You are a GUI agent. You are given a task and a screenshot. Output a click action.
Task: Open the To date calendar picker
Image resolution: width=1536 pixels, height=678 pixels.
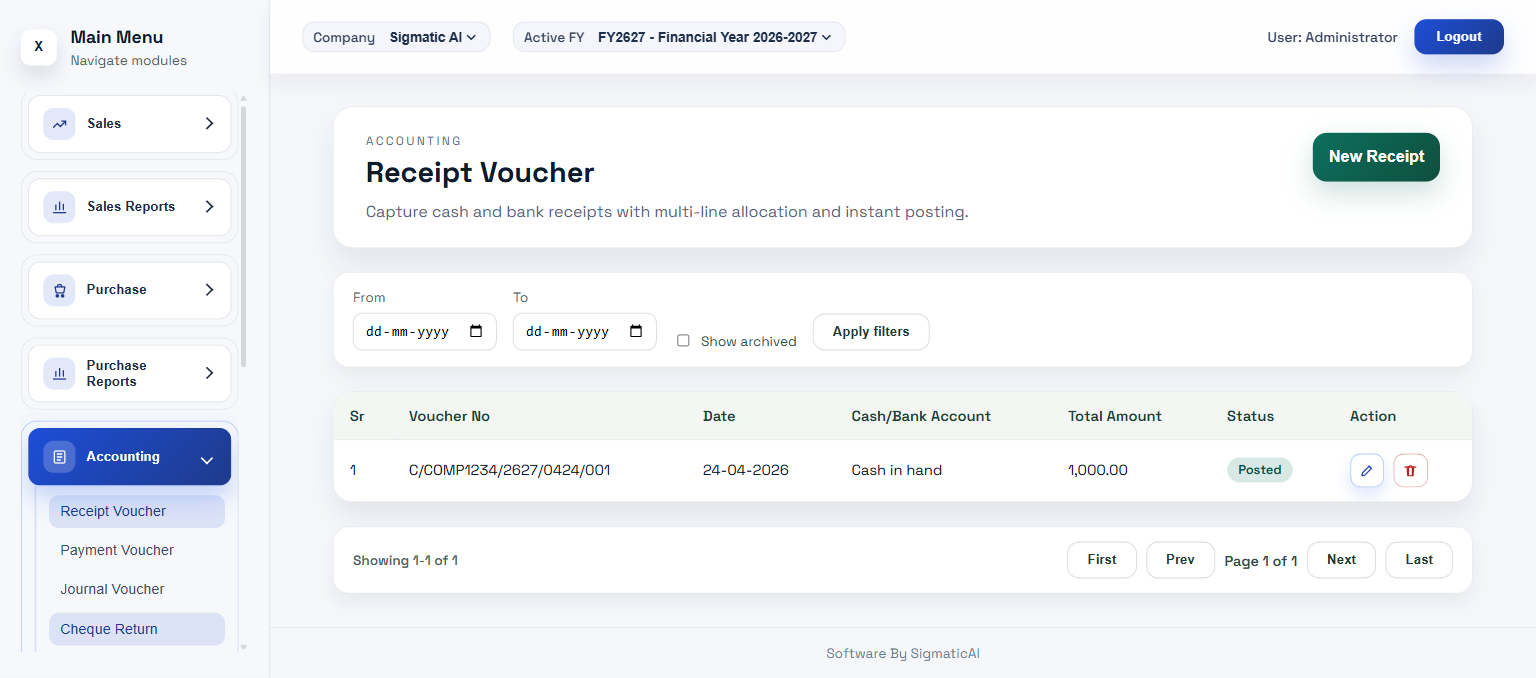tap(636, 331)
